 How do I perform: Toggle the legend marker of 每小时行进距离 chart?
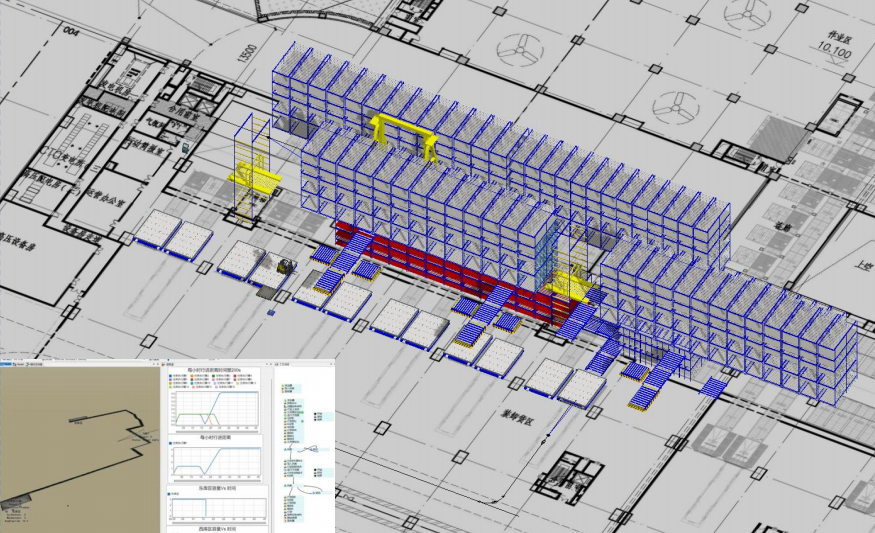[172, 442]
